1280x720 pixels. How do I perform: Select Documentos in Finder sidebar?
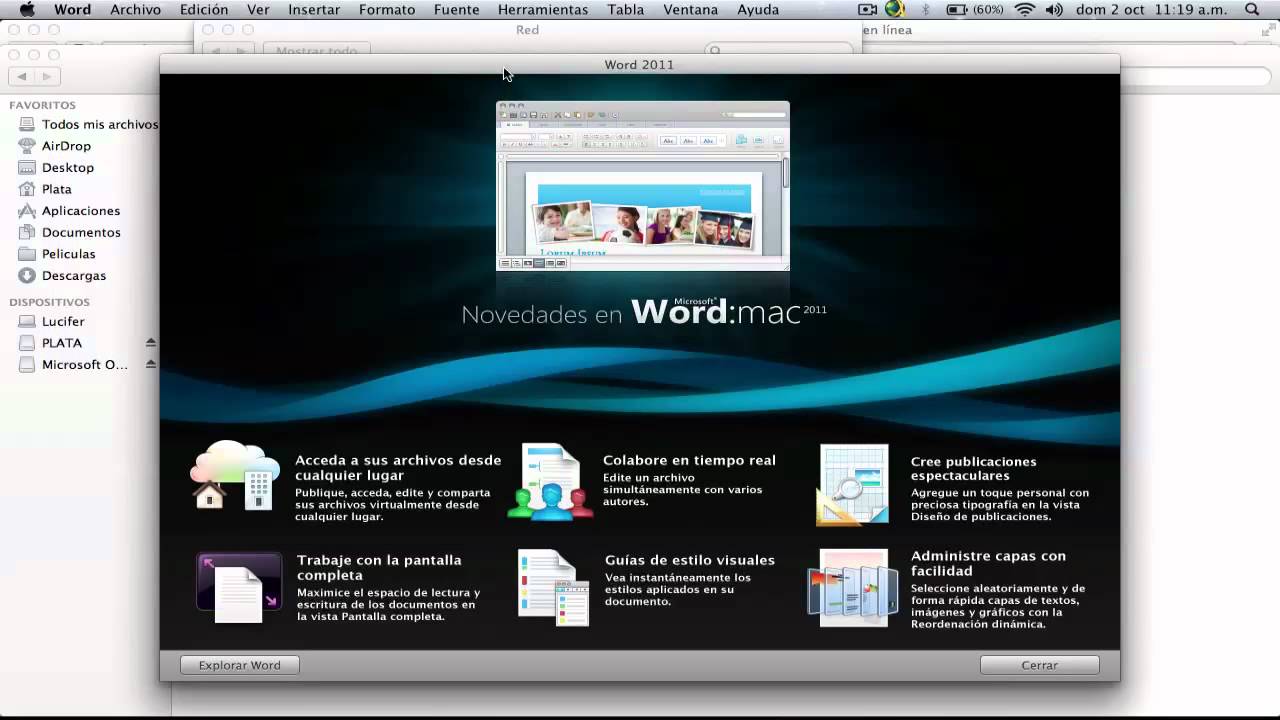80,232
